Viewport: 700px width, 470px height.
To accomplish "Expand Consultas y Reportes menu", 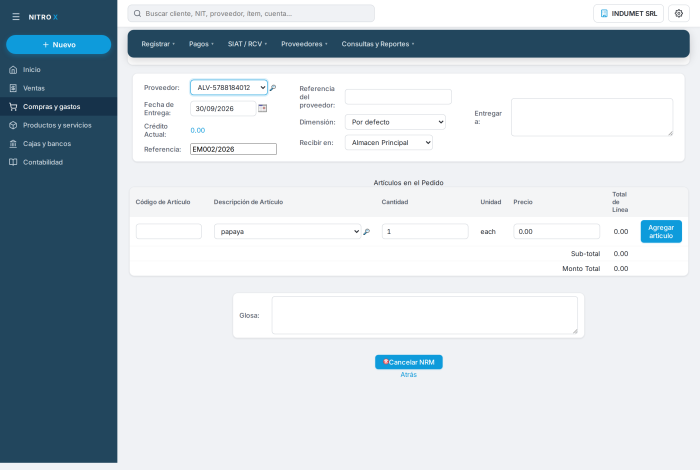I will pos(378,44).
